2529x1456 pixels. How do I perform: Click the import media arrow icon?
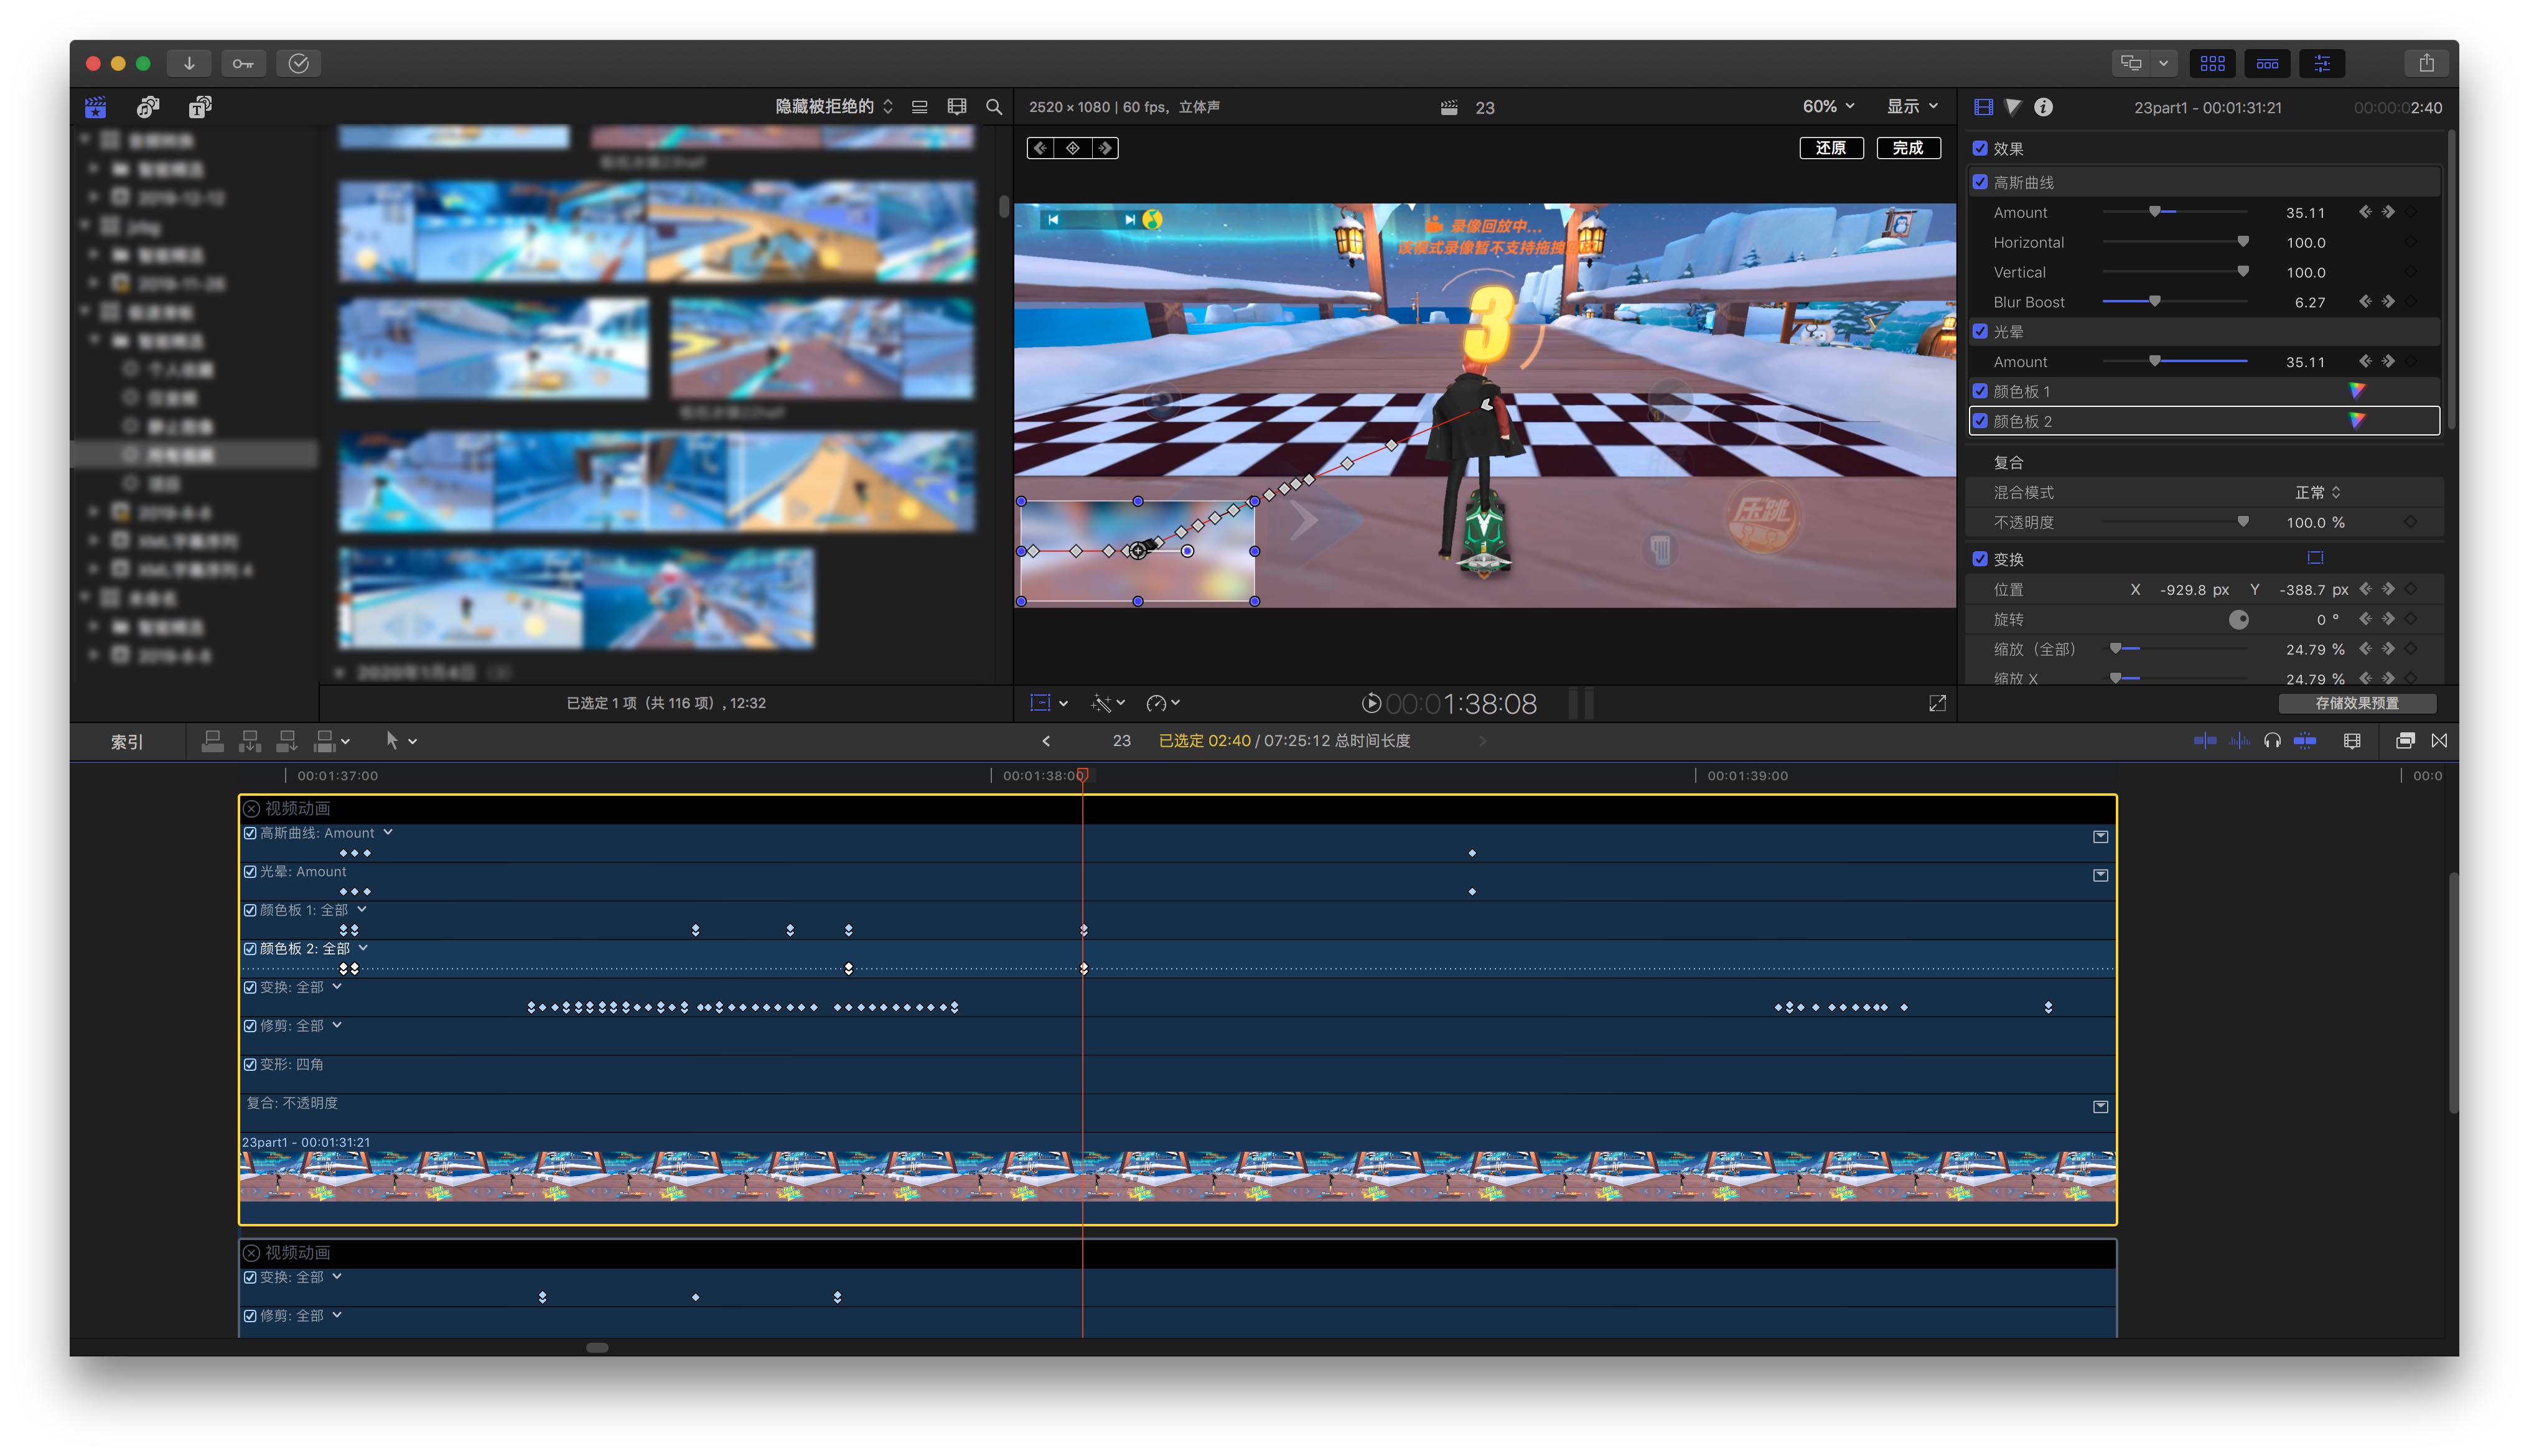(188, 63)
